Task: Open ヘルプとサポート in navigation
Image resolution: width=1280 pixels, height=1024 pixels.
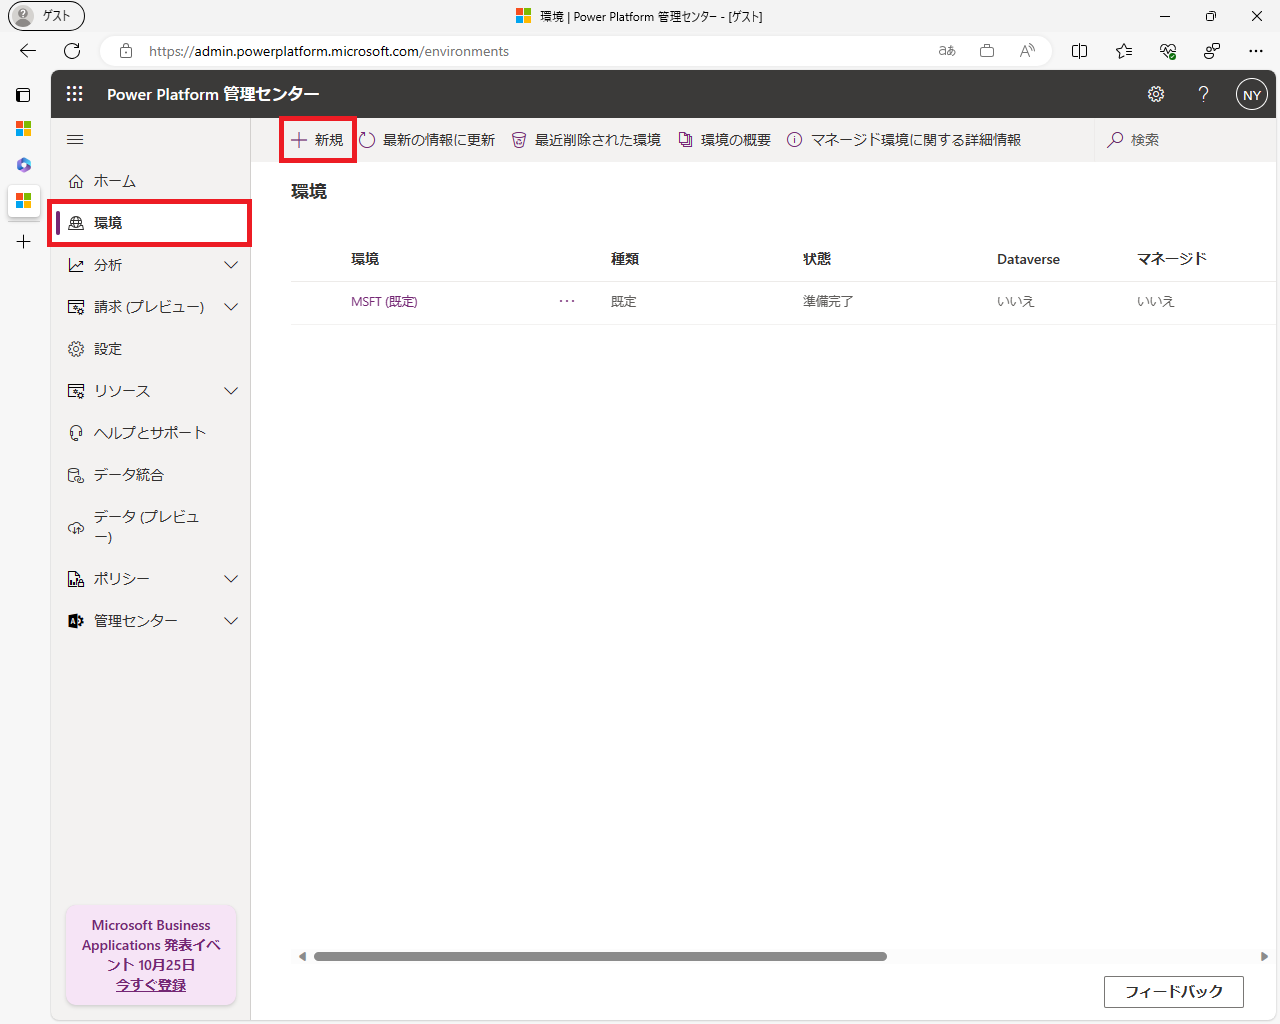Action: click(x=150, y=433)
